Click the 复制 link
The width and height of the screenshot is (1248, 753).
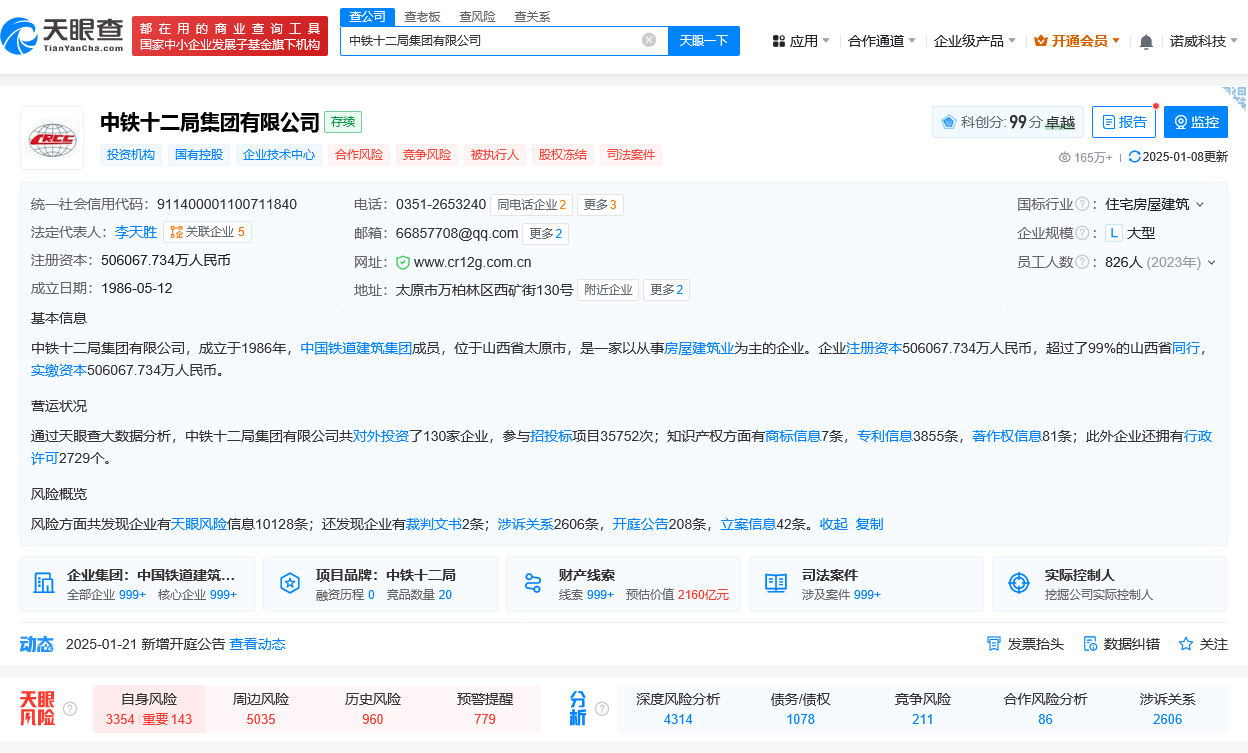point(870,524)
